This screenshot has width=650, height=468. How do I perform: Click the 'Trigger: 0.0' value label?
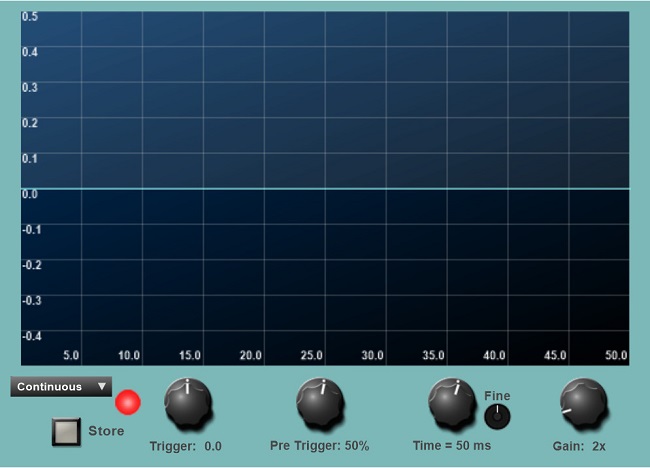coord(186,446)
